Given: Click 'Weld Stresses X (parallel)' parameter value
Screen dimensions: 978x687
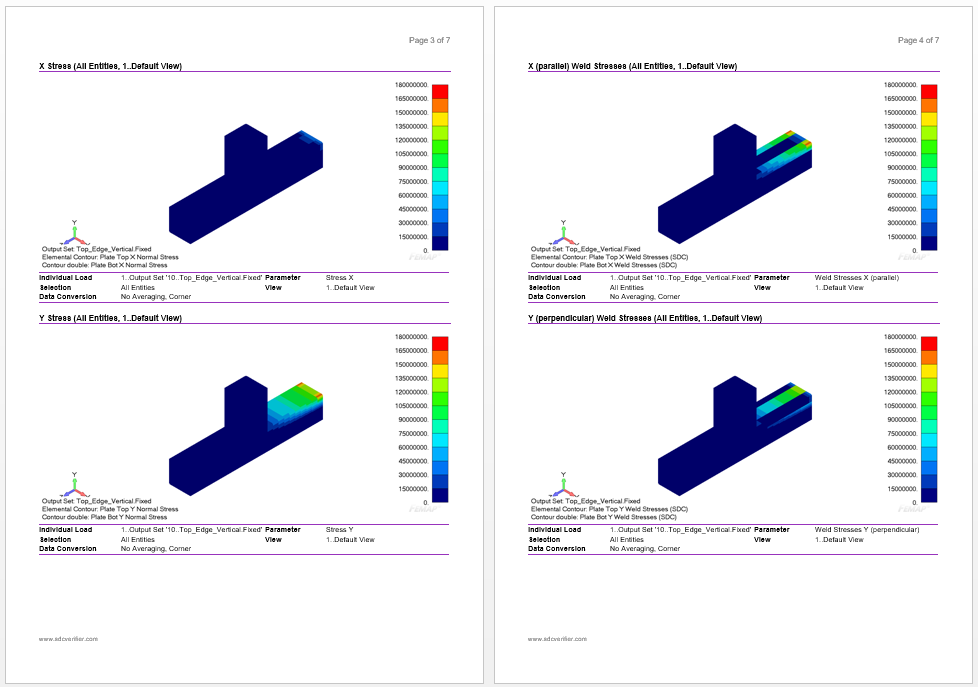Looking at the screenshot, I should (x=856, y=278).
